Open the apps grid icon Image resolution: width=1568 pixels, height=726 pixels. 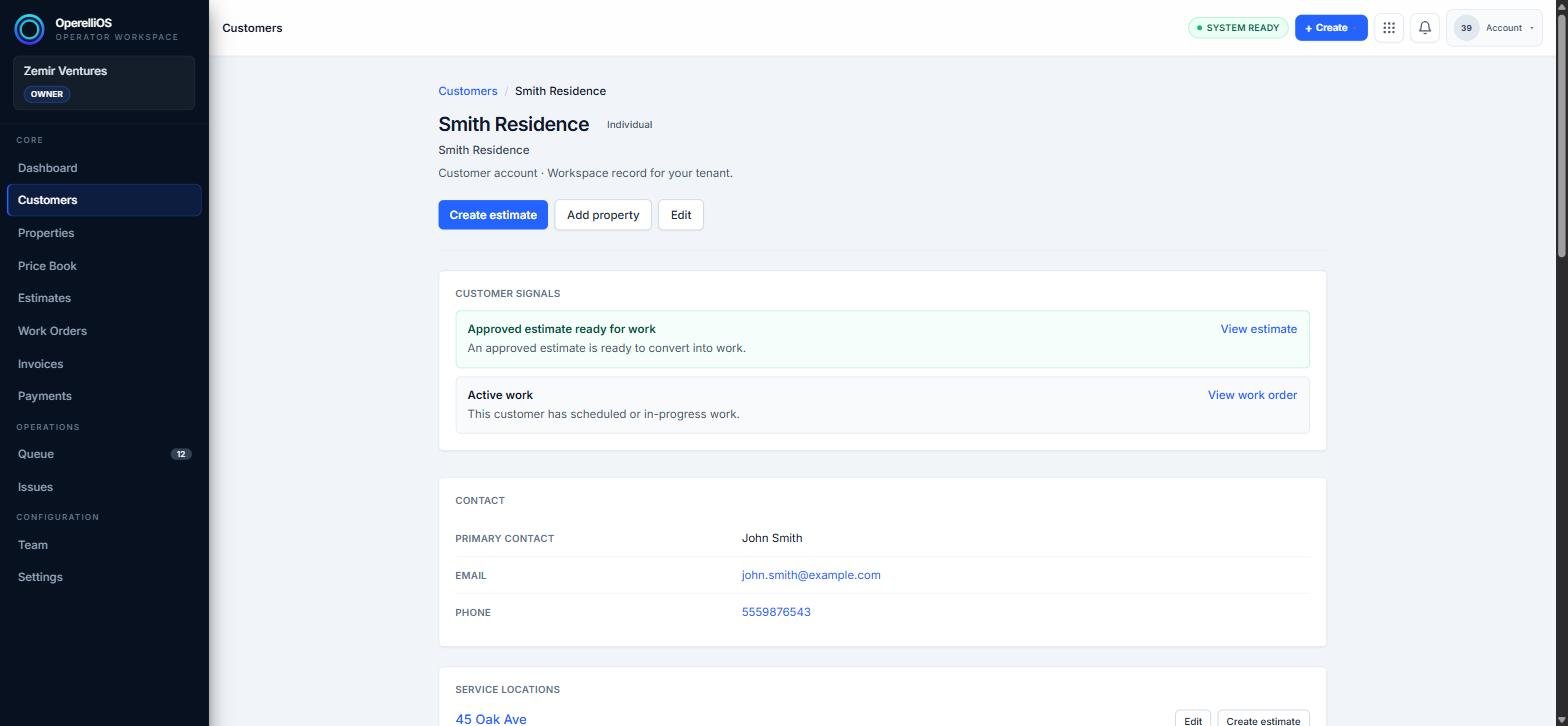tap(1389, 28)
